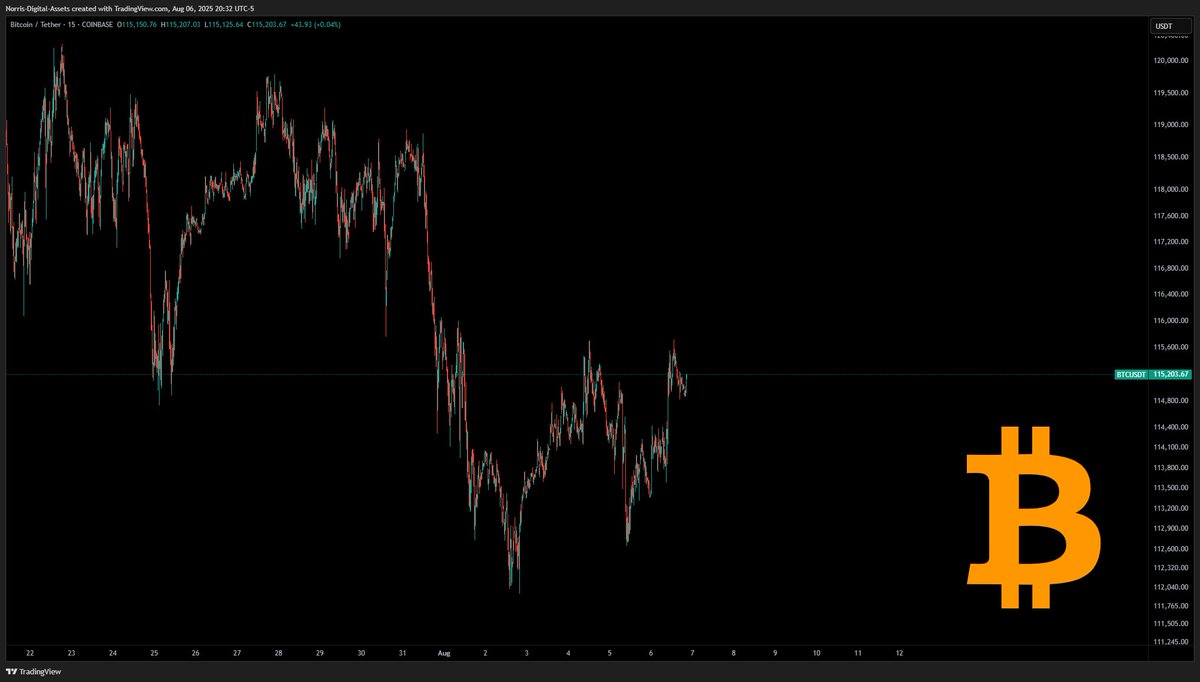Click the high value H115,207.03

(x=181, y=24)
